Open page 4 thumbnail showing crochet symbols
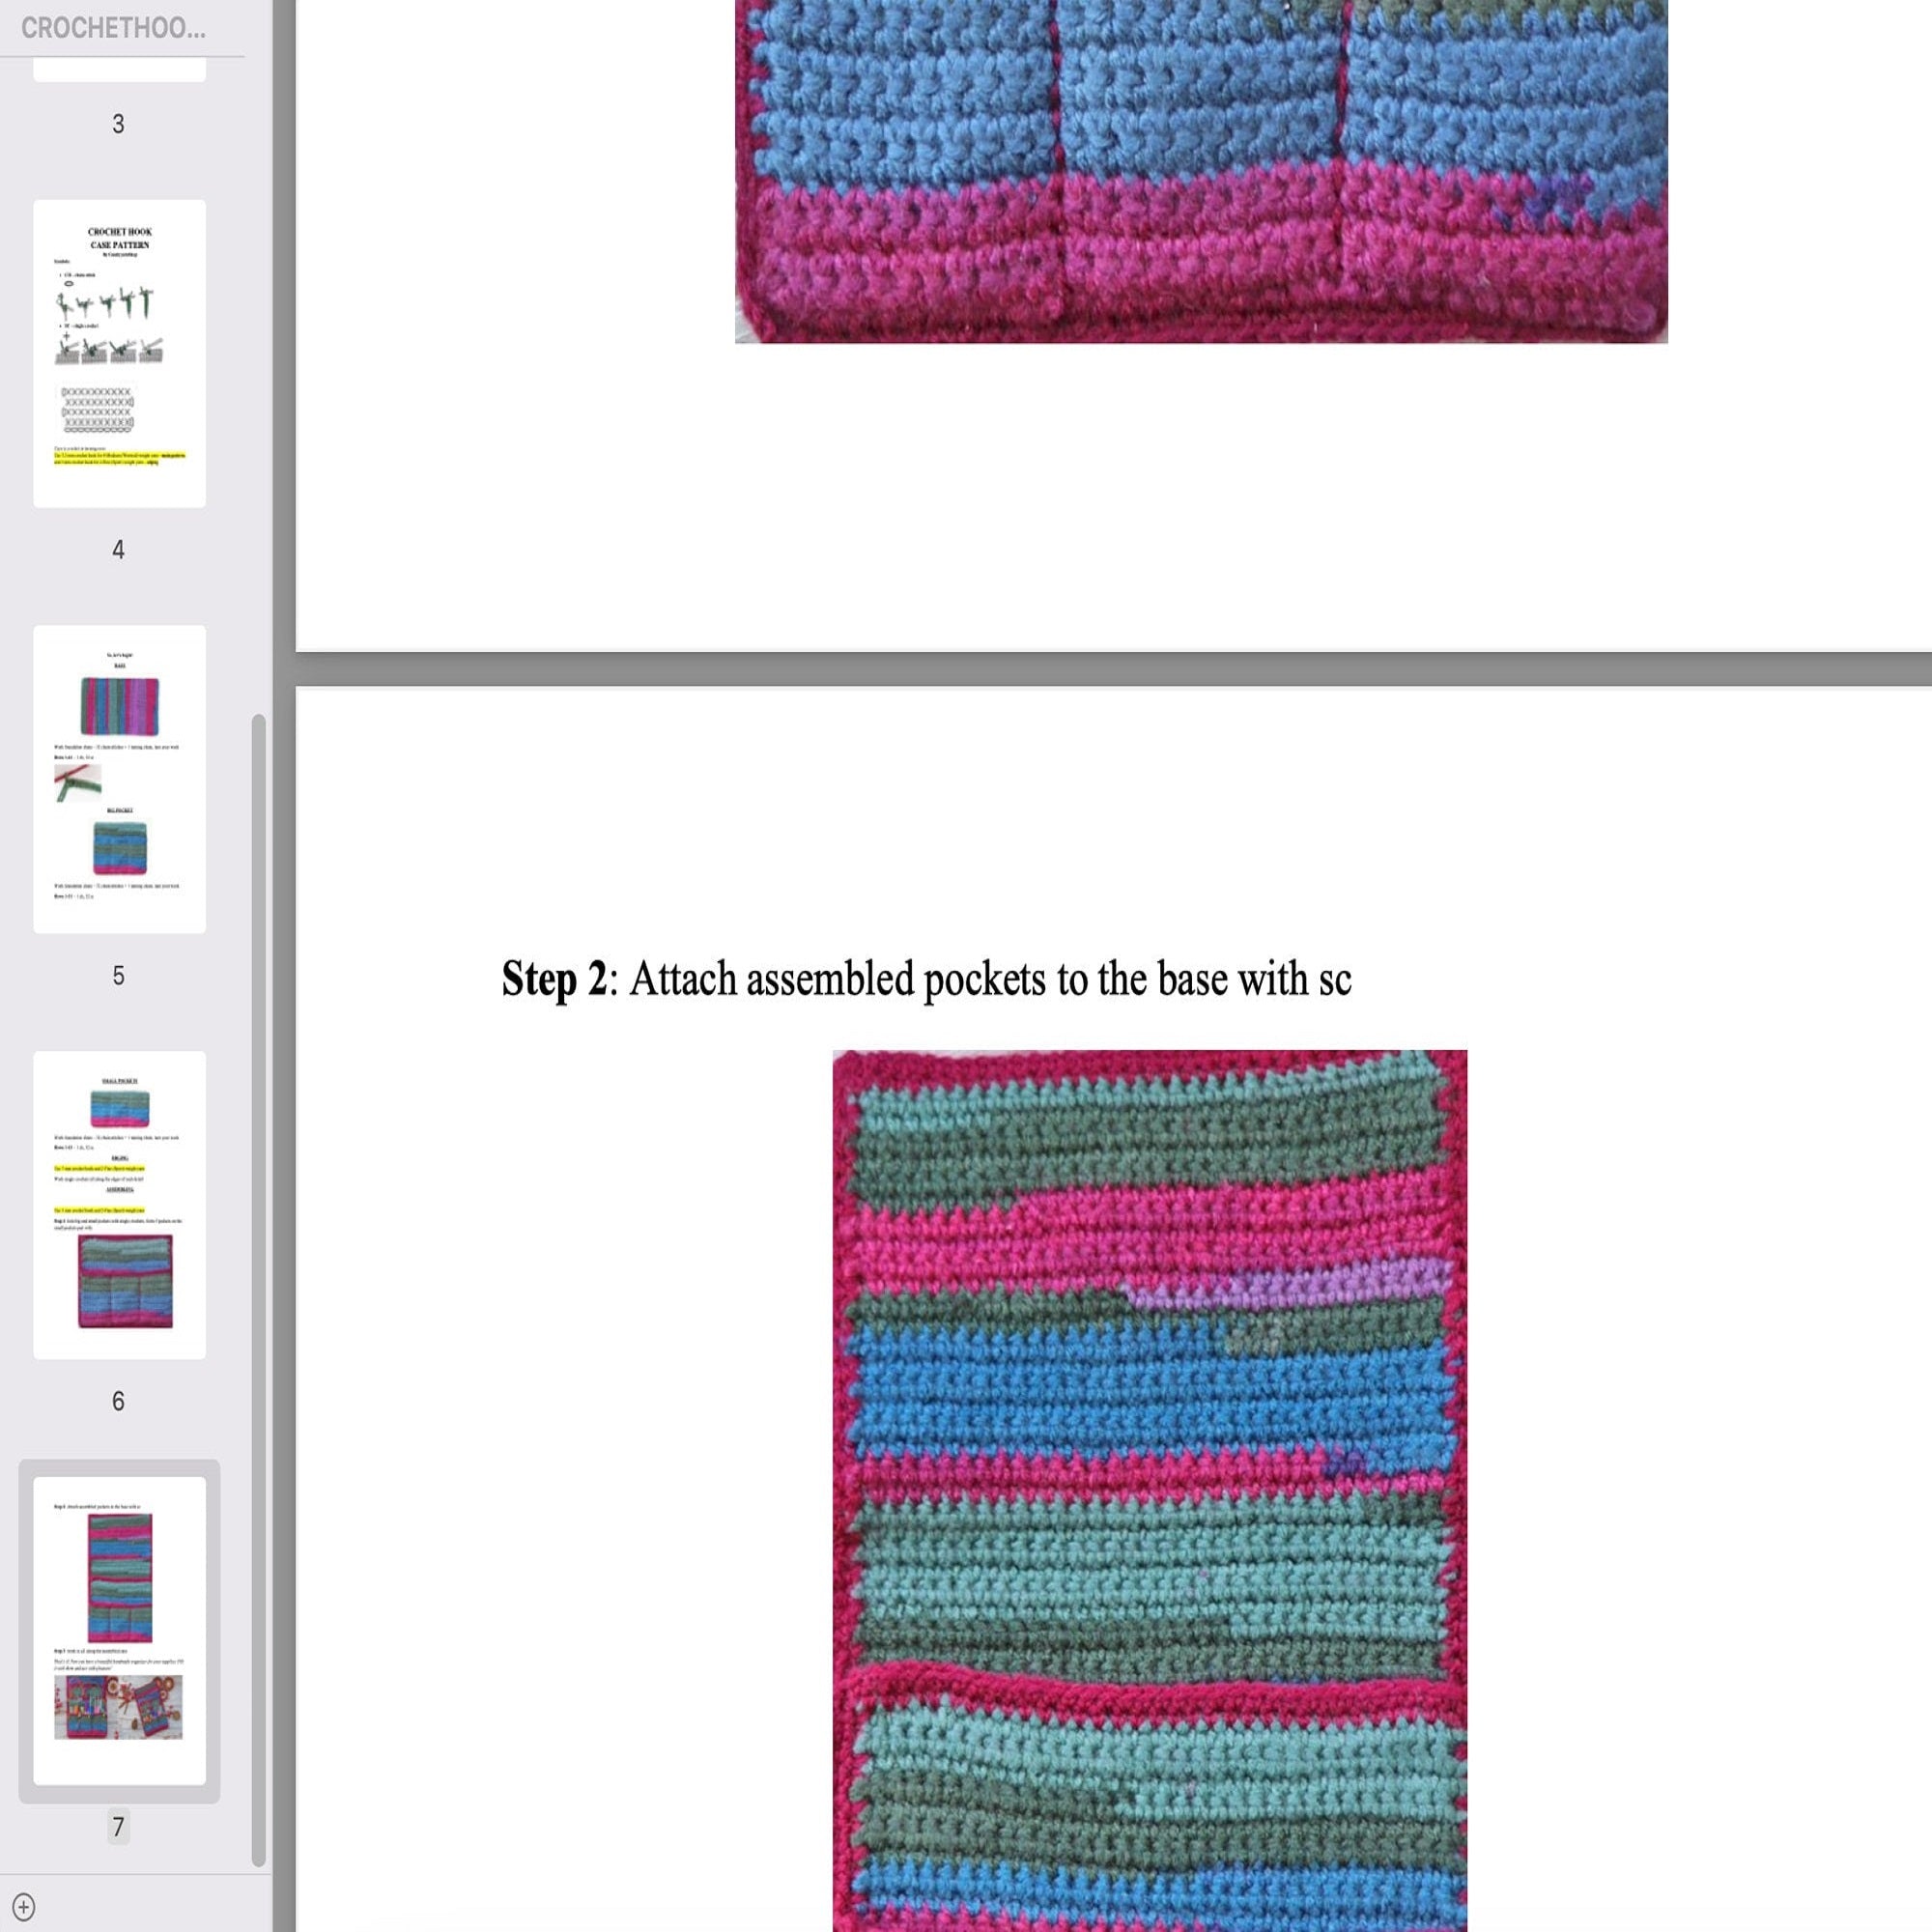The width and height of the screenshot is (1932, 1932). click(119, 351)
